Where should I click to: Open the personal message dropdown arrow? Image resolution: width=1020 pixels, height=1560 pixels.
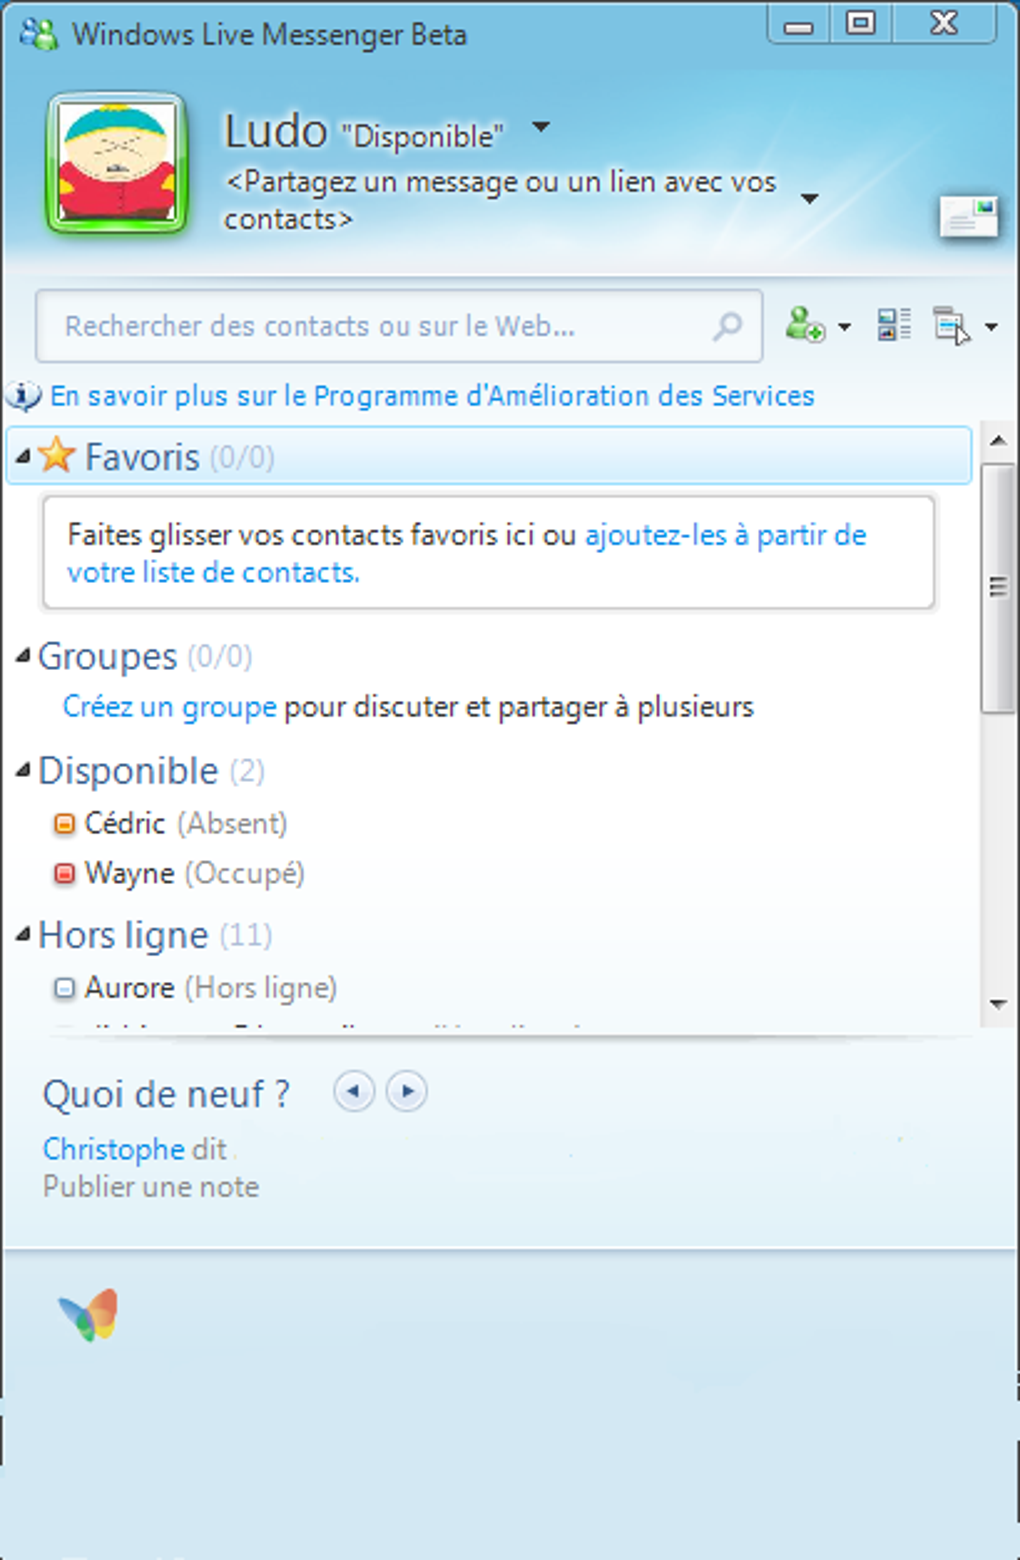(x=810, y=199)
